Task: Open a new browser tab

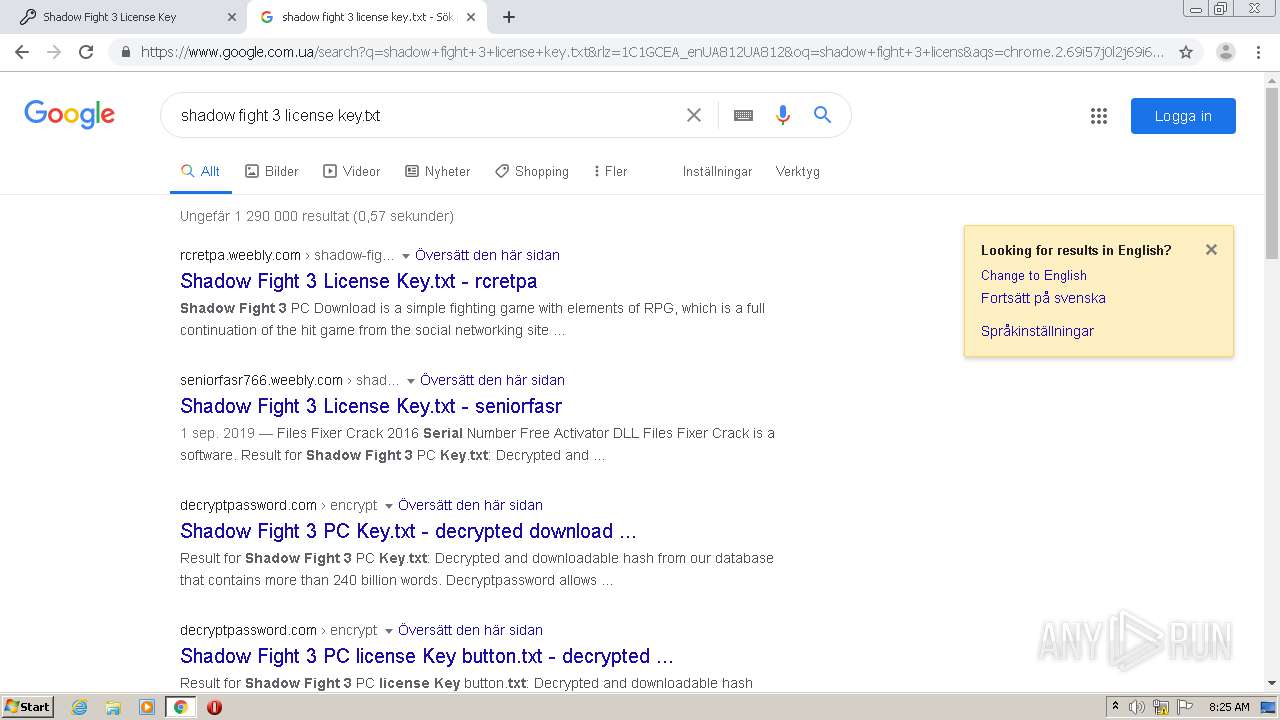Action: pyautogui.click(x=508, y=17)
